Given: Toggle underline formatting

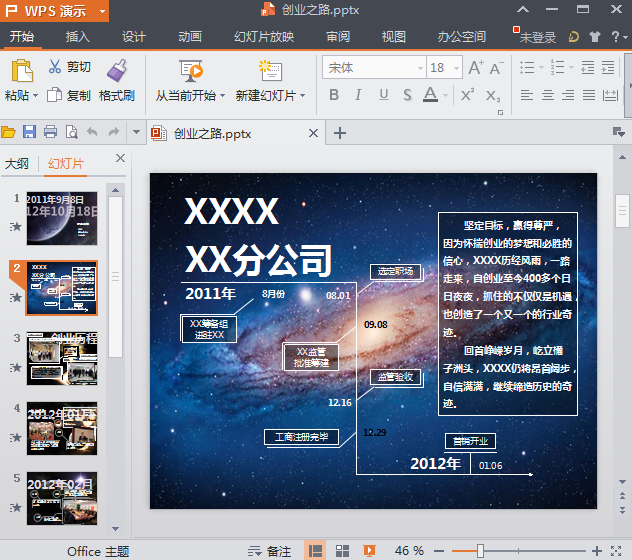Looking at the screenshot, I should click(383, 95).
